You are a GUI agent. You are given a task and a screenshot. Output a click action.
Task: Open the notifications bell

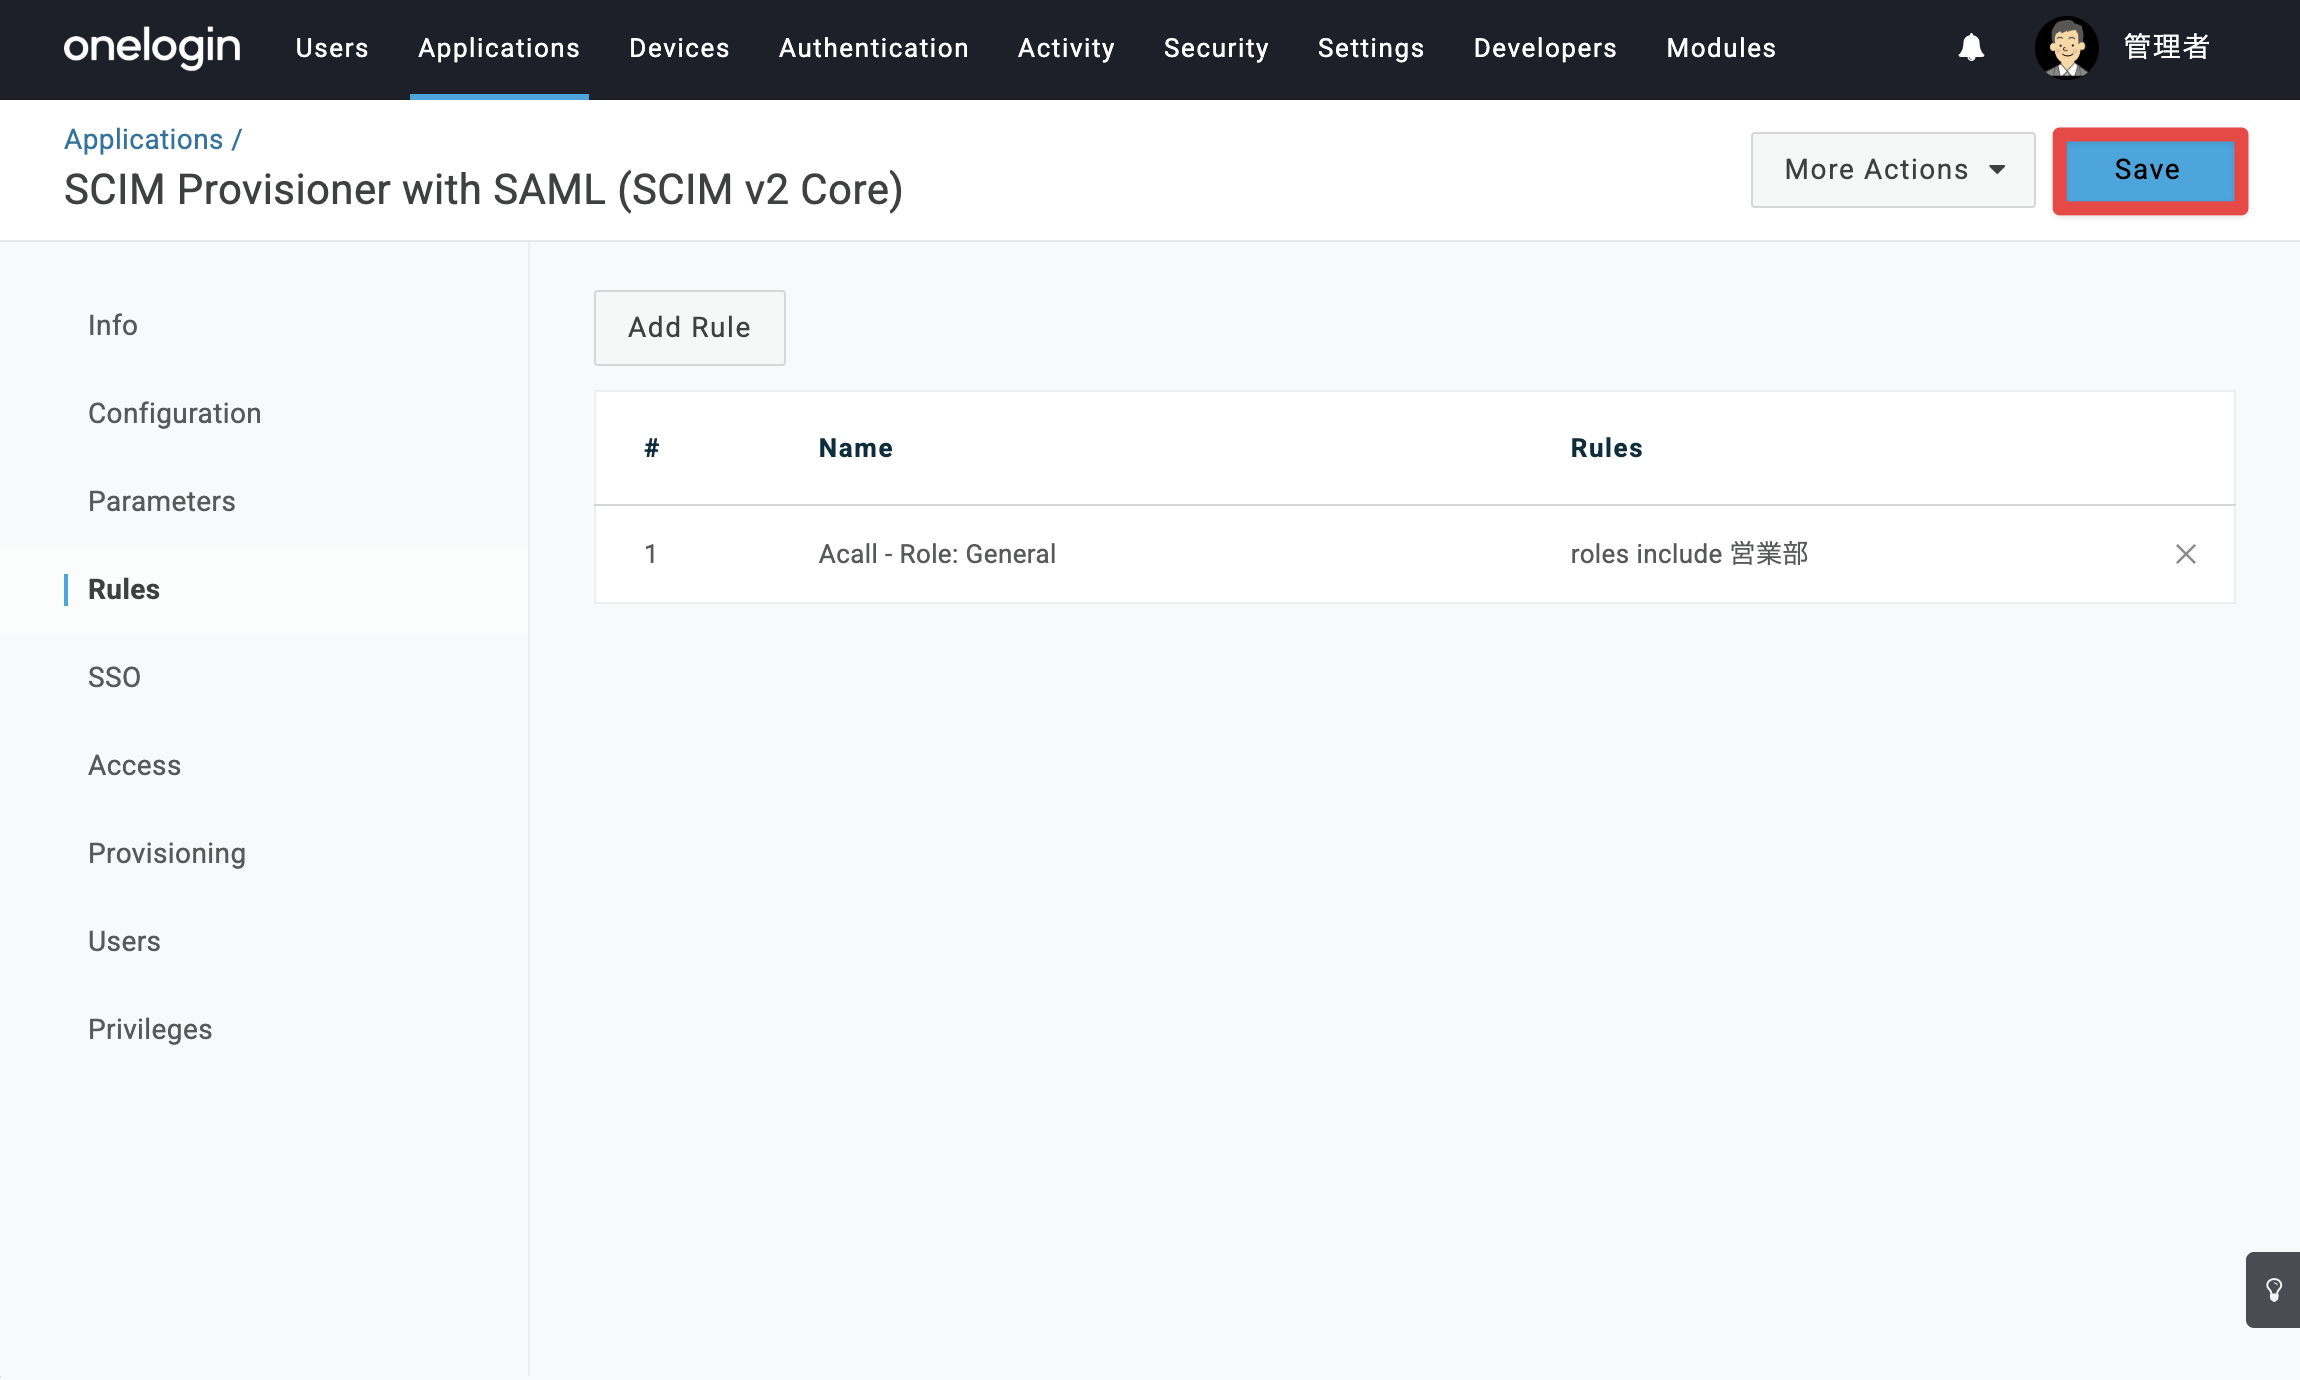pos(1971,48)
